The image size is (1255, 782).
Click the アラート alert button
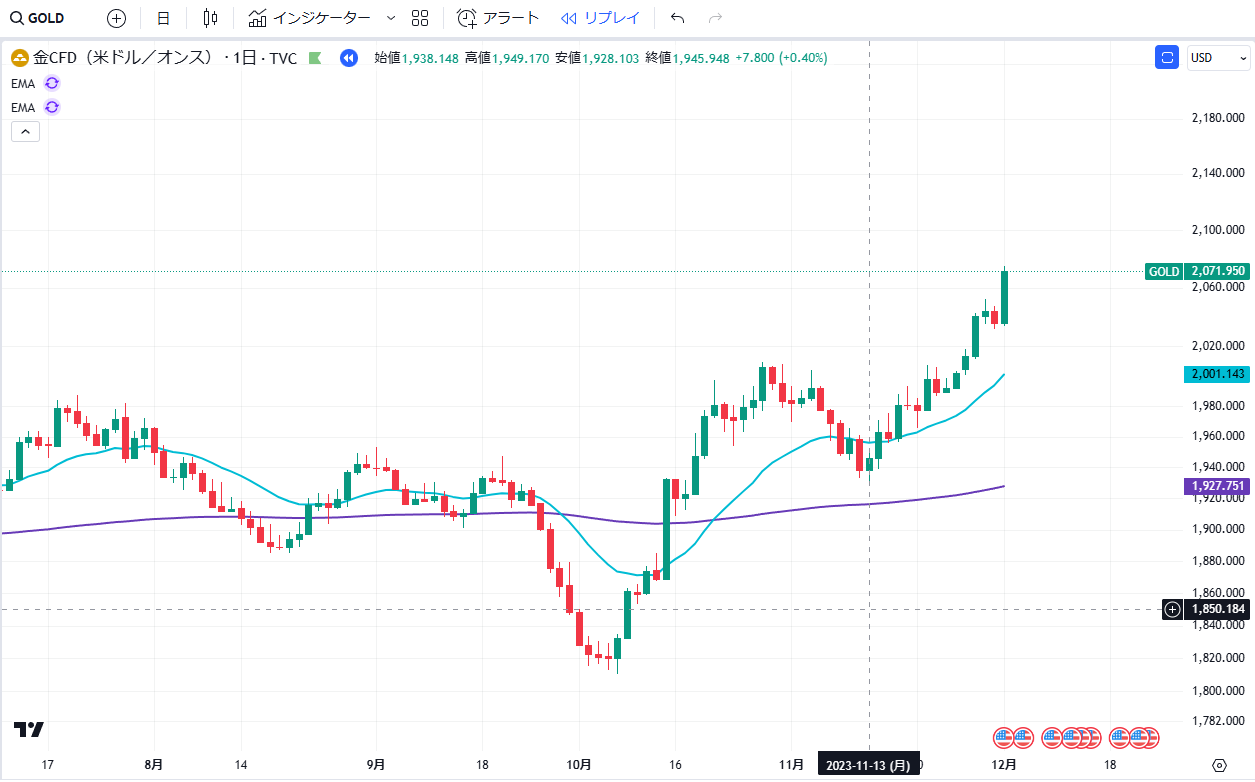click(498, 18)
